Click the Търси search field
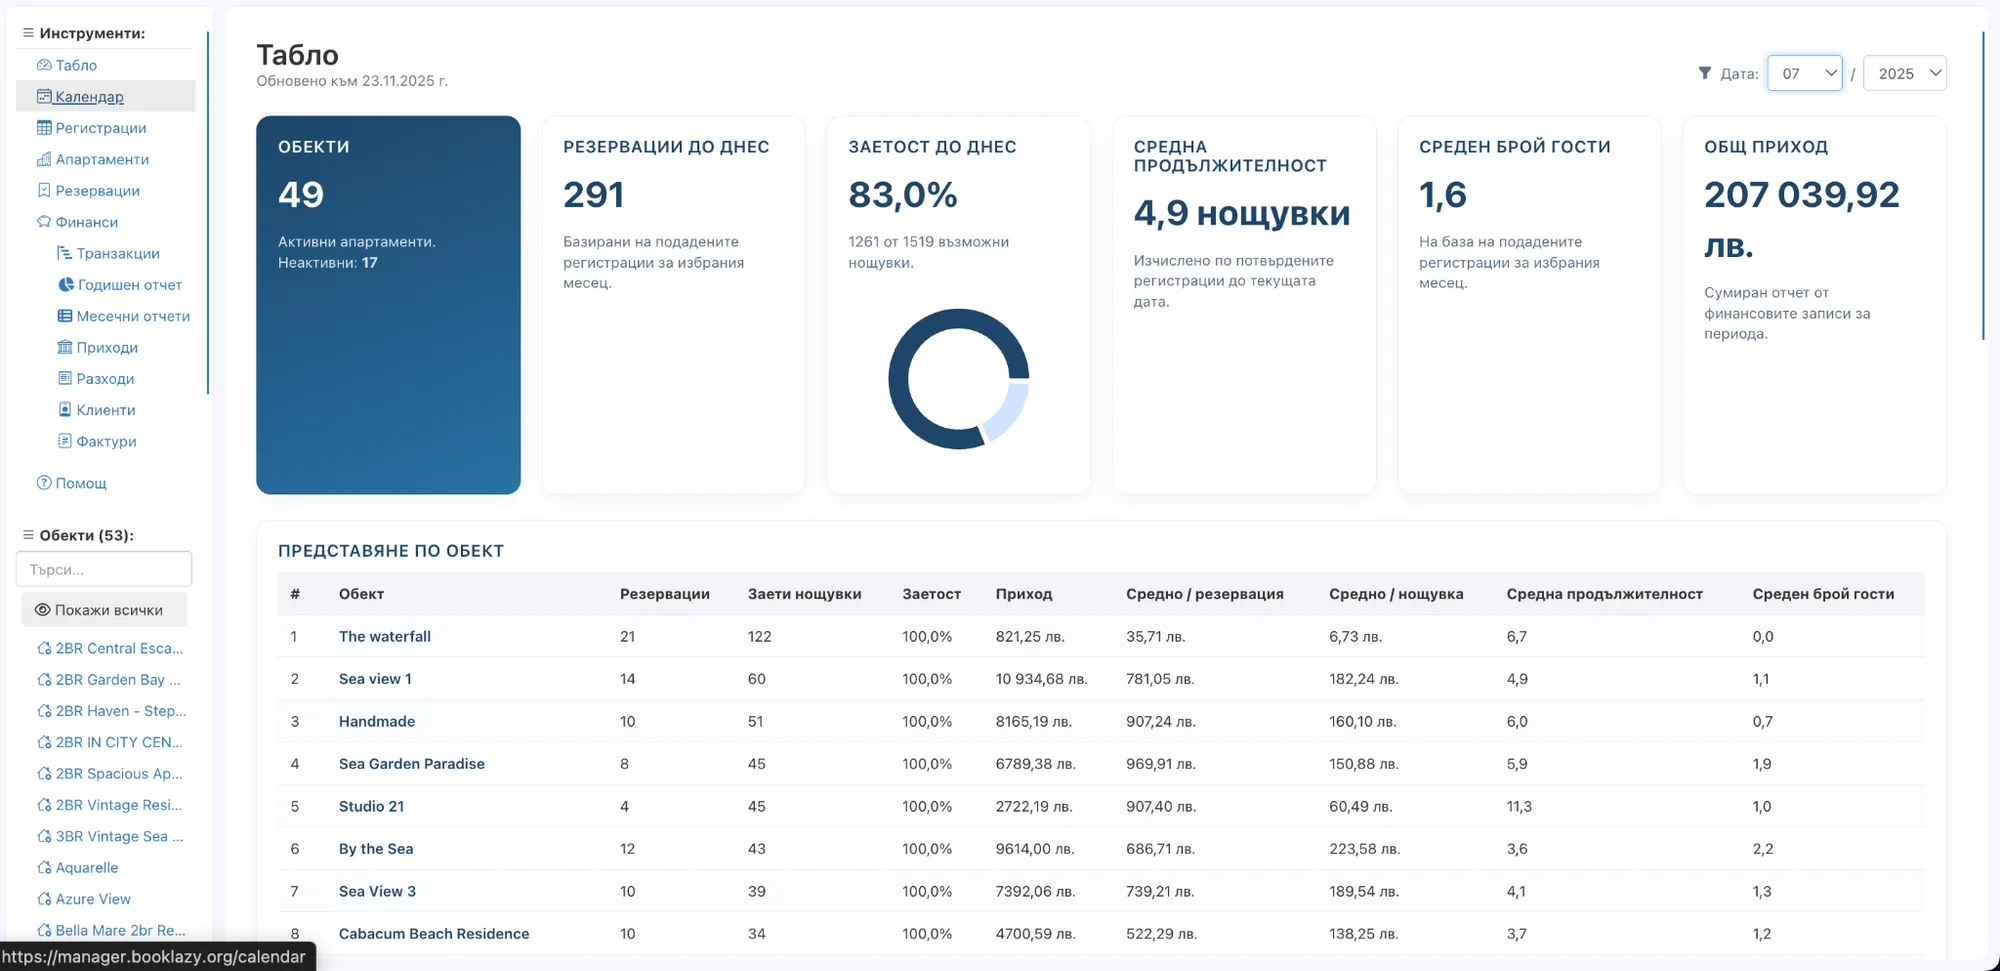 click(x=104, y=569)
